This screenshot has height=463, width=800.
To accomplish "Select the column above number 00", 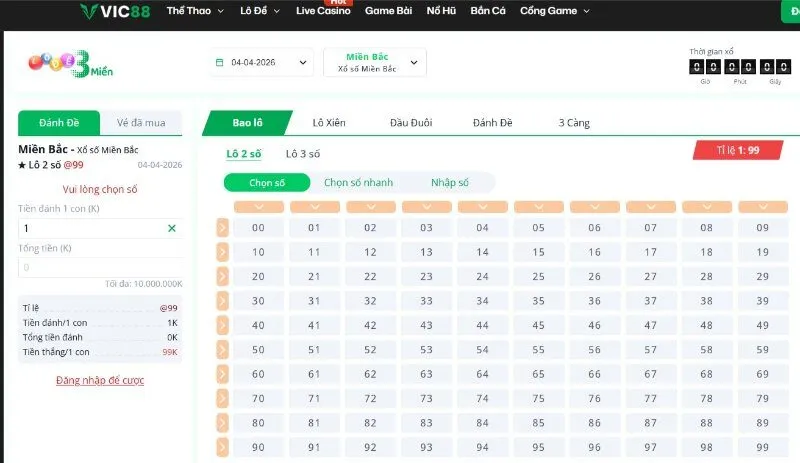I will (259, 207).
